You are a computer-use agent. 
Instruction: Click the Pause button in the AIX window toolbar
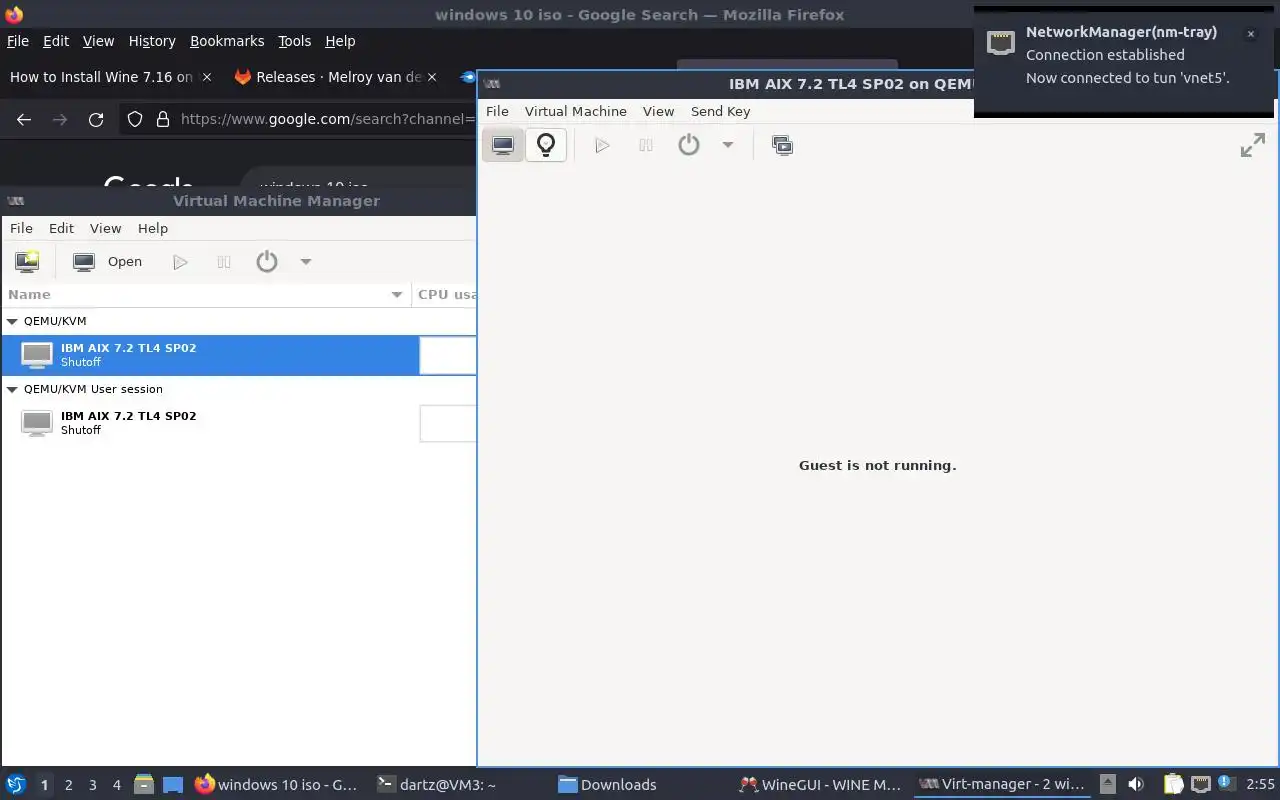[646, 145]
